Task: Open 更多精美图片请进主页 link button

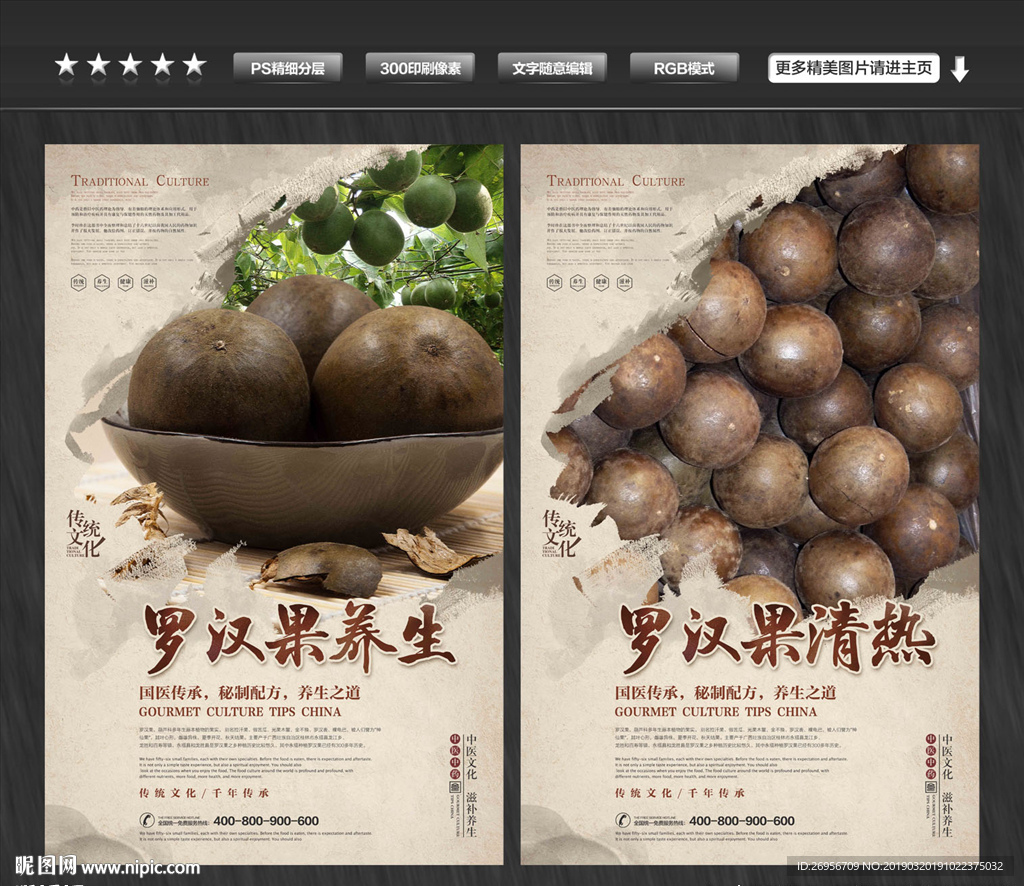Action: coord(854,68)
